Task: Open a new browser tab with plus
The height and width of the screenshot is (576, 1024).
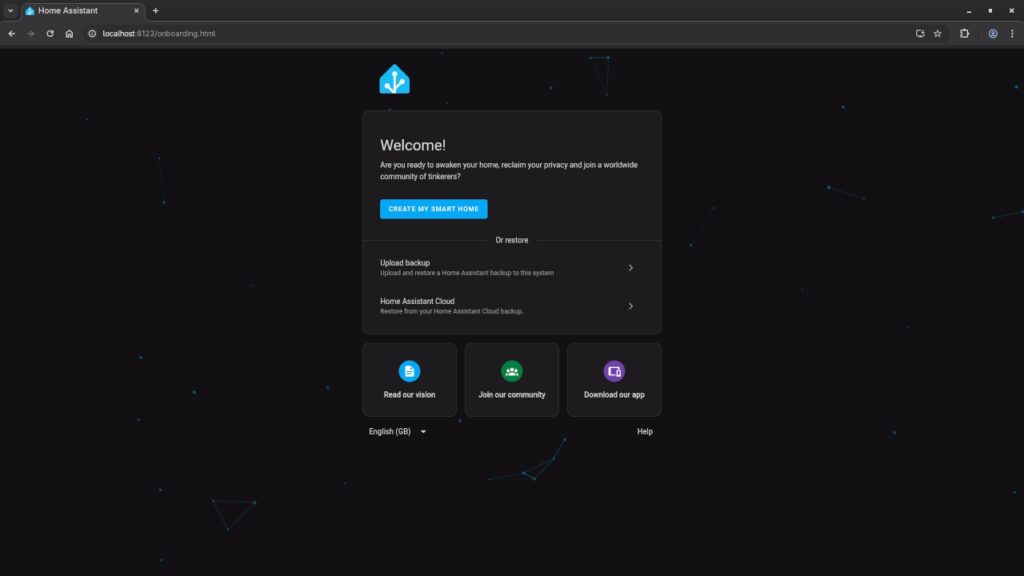Action: [x=155, y=10]
